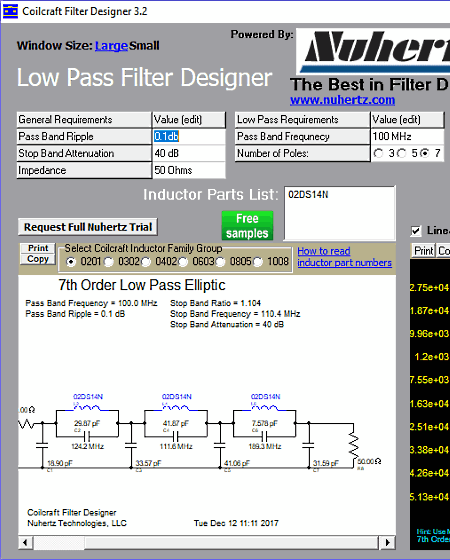Print the filter schematic

click(38, 248)
